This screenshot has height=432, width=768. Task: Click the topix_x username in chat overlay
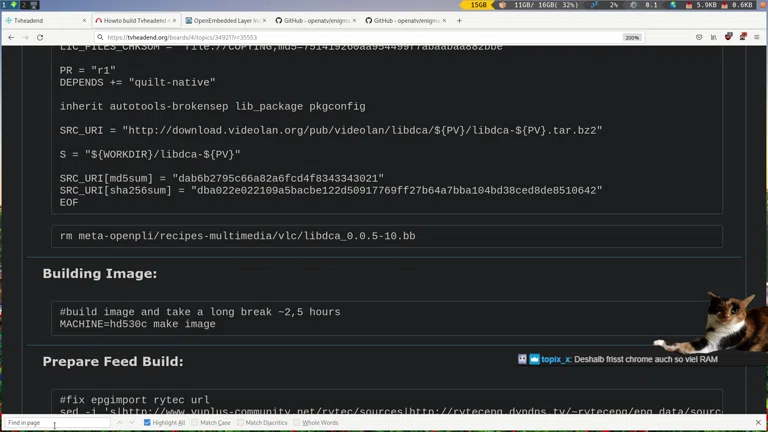(x=555, y=359)
